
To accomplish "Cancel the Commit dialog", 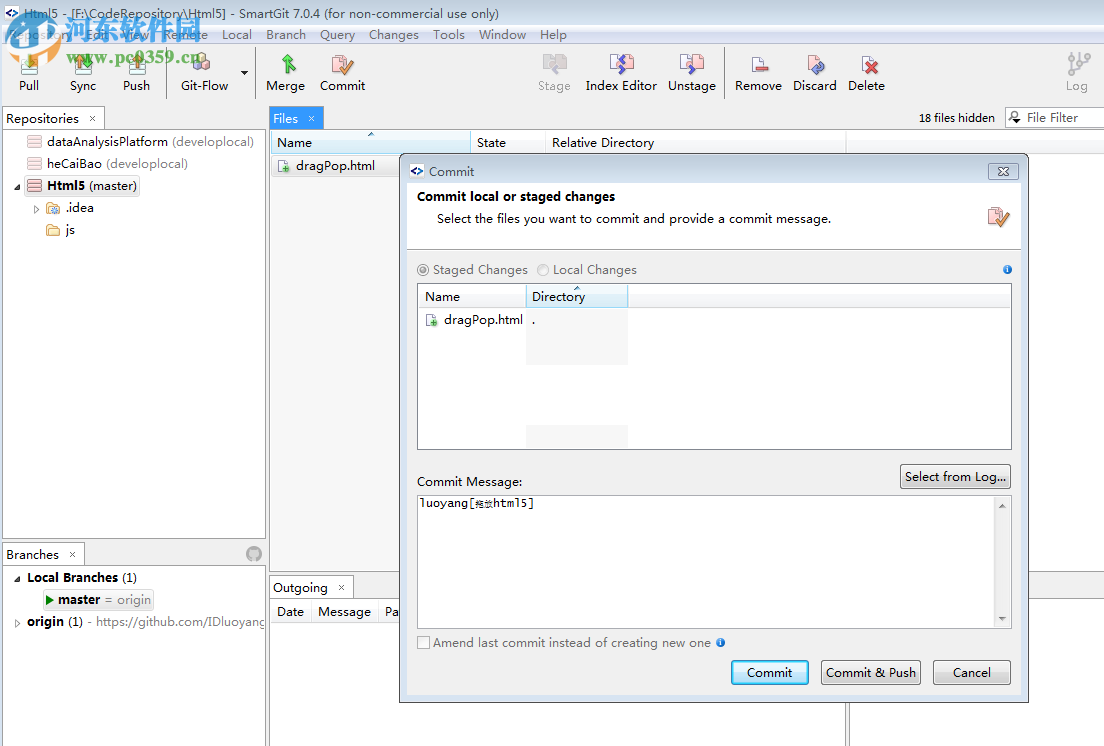I will point(972,673).
